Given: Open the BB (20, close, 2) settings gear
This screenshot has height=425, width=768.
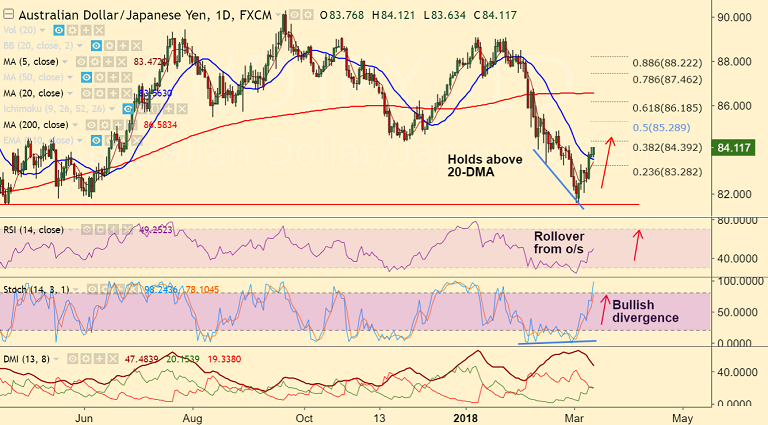Looking at the screenshot, I should tap(109, 46).
